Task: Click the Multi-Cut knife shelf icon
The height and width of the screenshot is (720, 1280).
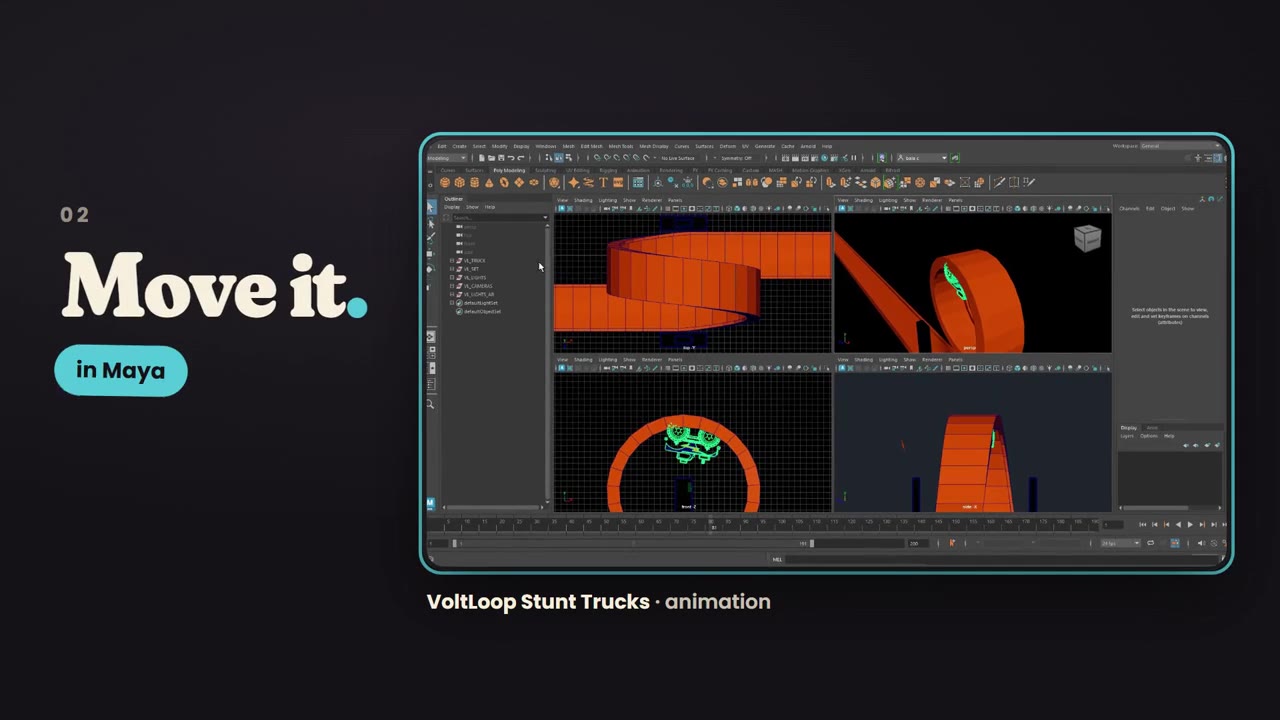Action: (x=1000, y=182)
